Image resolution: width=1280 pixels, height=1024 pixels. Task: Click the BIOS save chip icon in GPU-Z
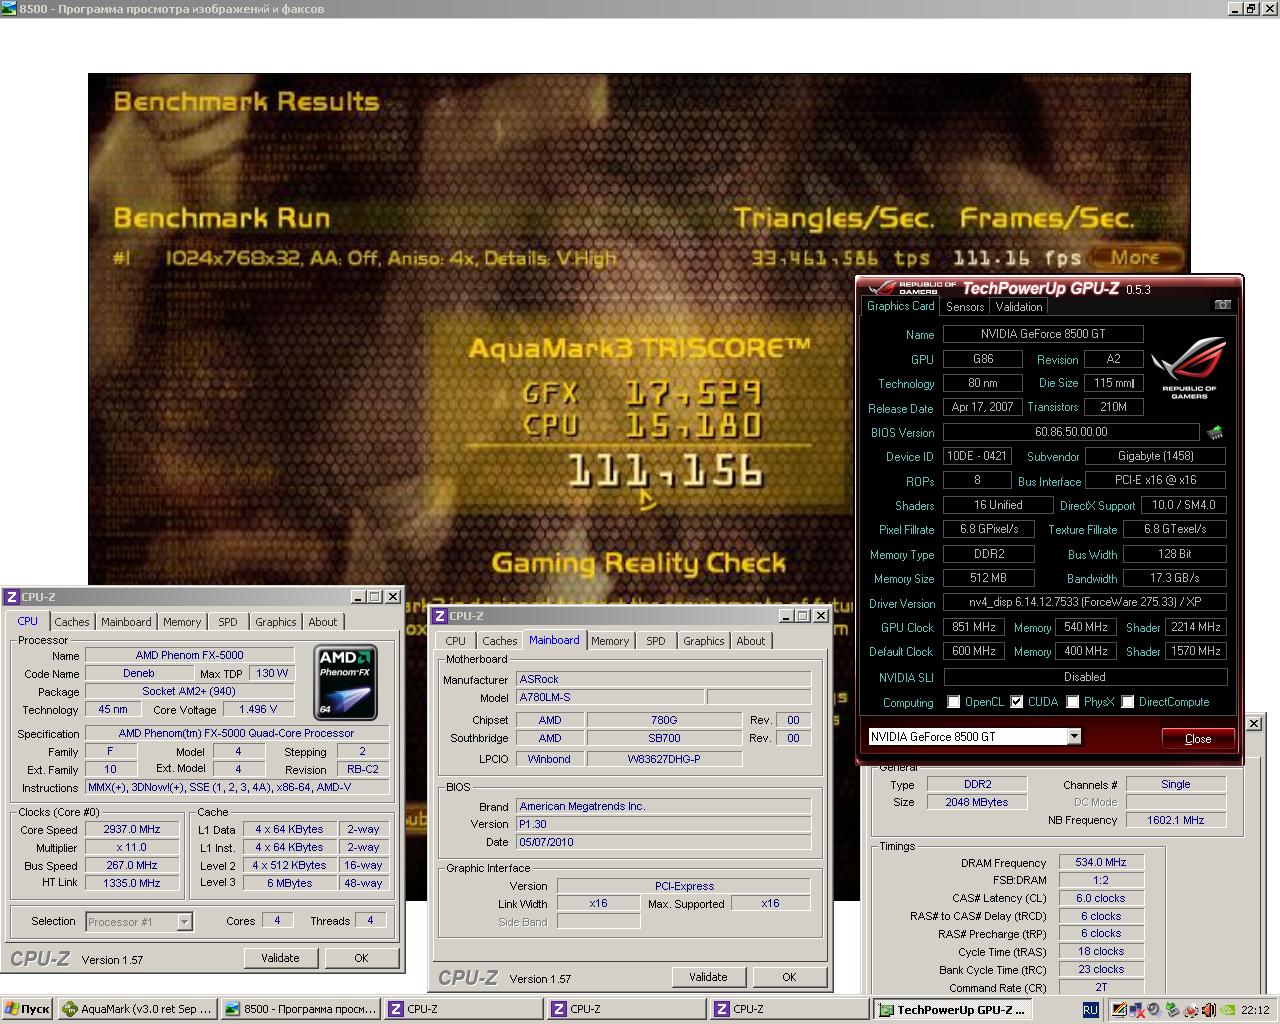1215,433
